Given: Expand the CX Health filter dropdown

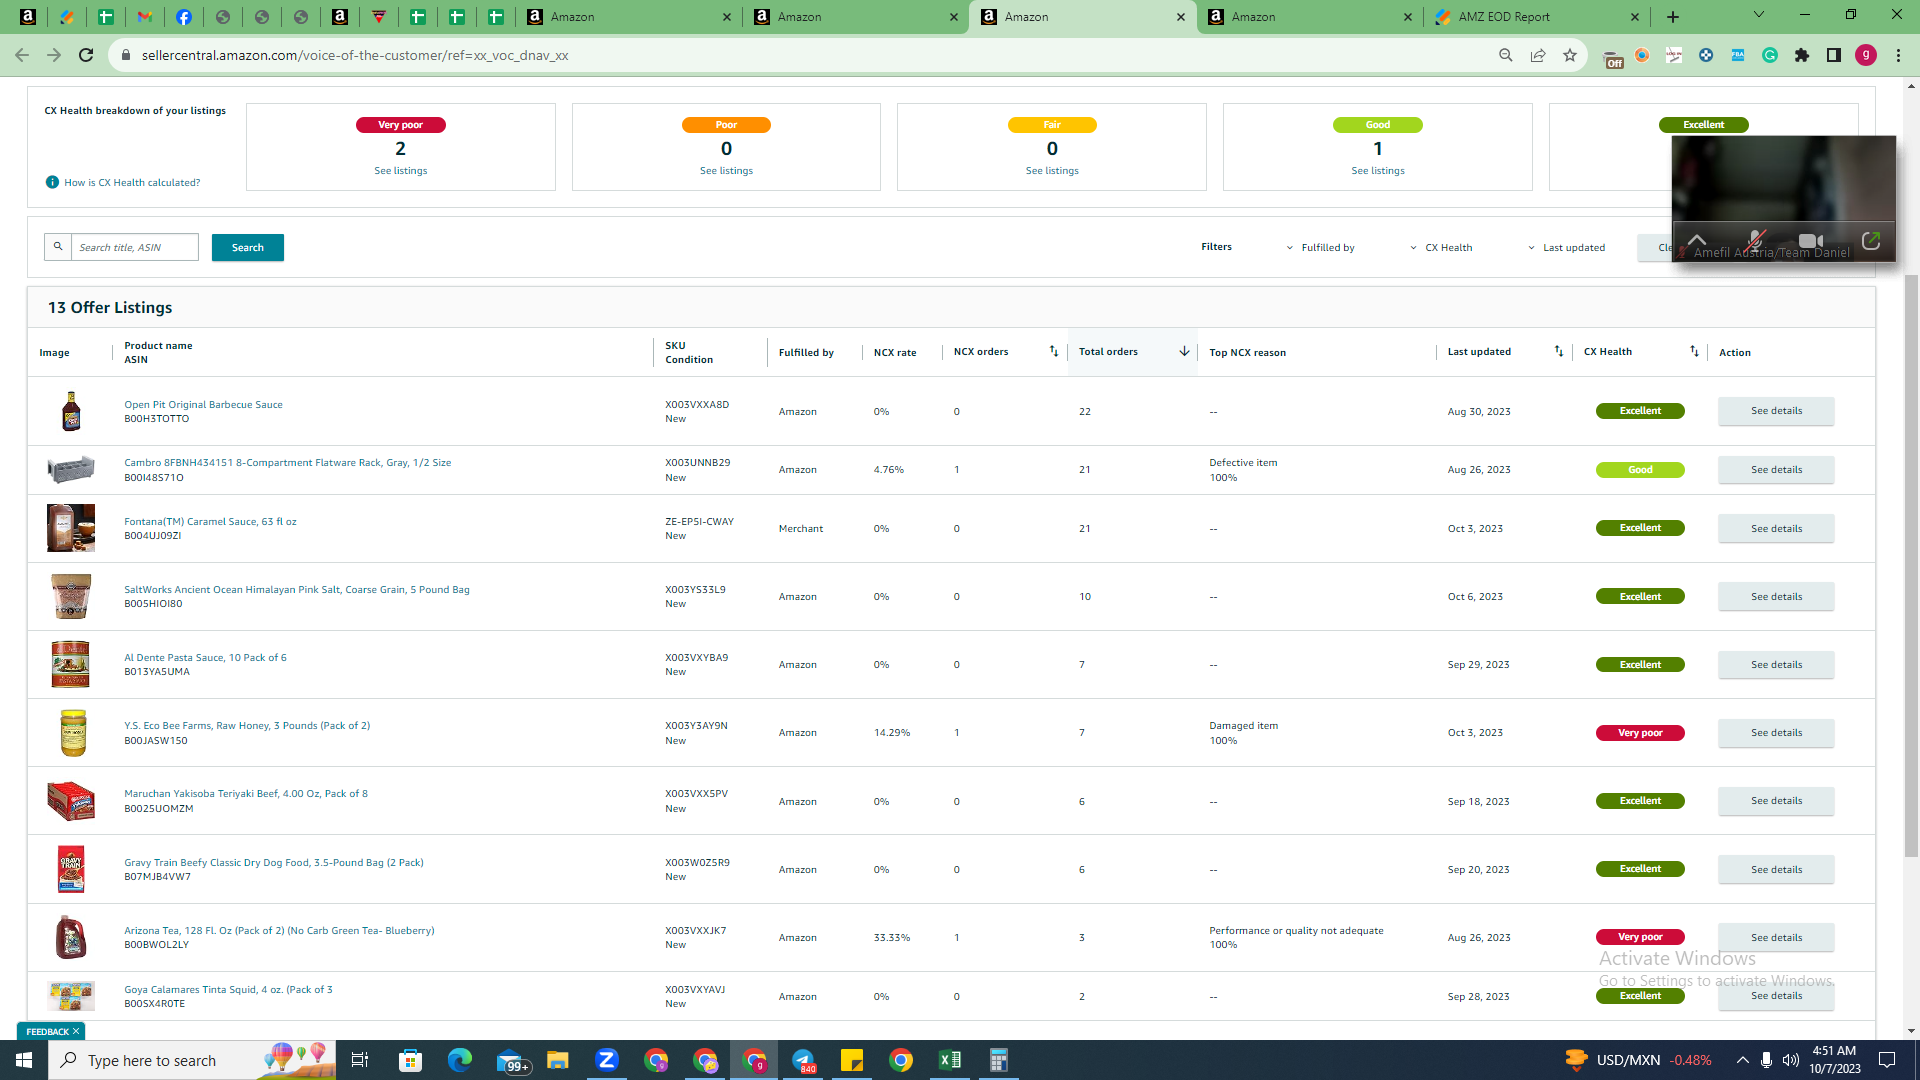Looking at the screenshot, I should [x=1441, y=248].
